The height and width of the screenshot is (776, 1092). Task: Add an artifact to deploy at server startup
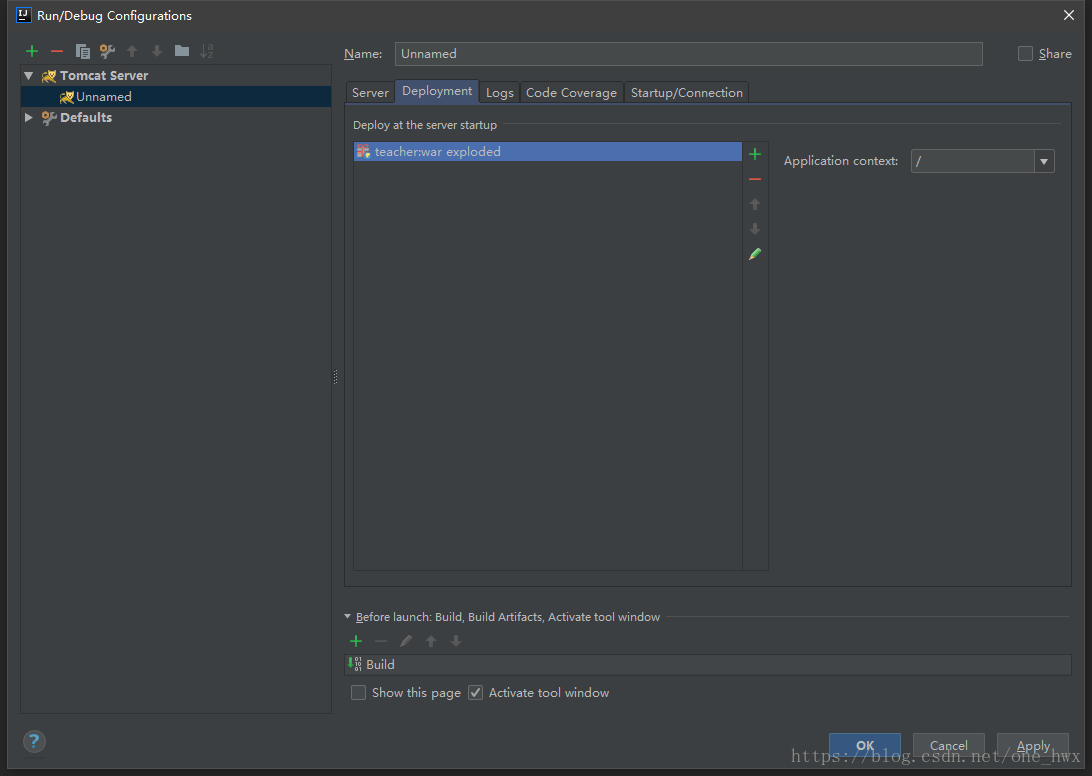coord(755,154)
